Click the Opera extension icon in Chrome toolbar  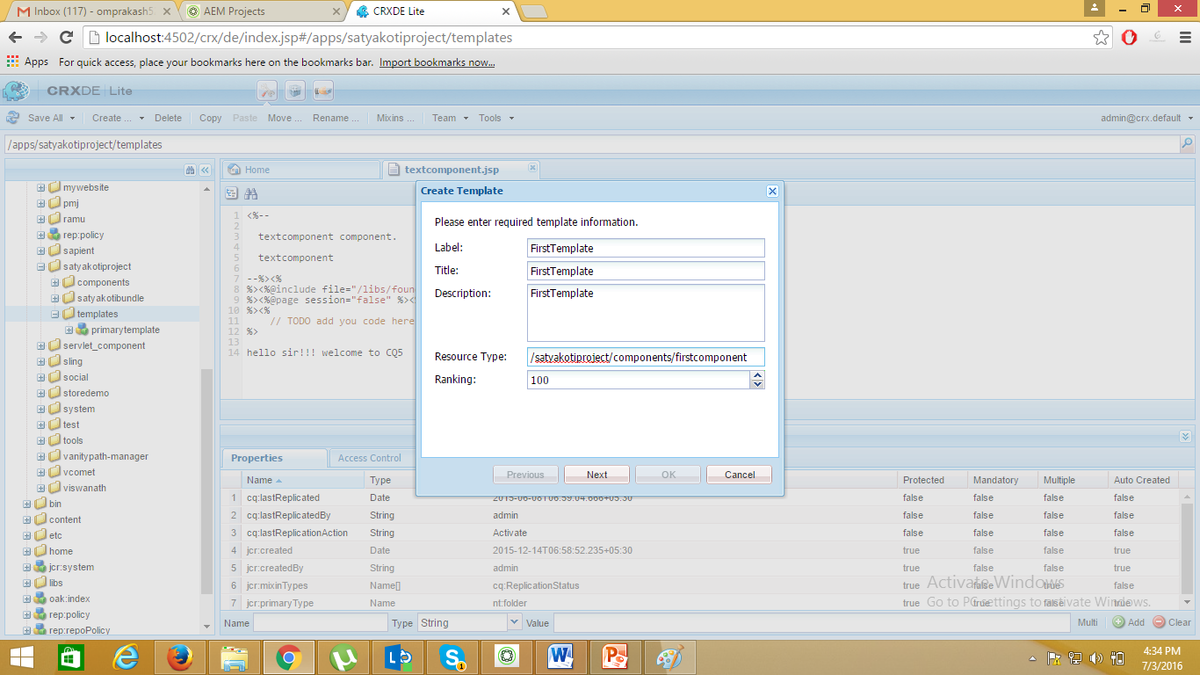[x=1128, y=38]
